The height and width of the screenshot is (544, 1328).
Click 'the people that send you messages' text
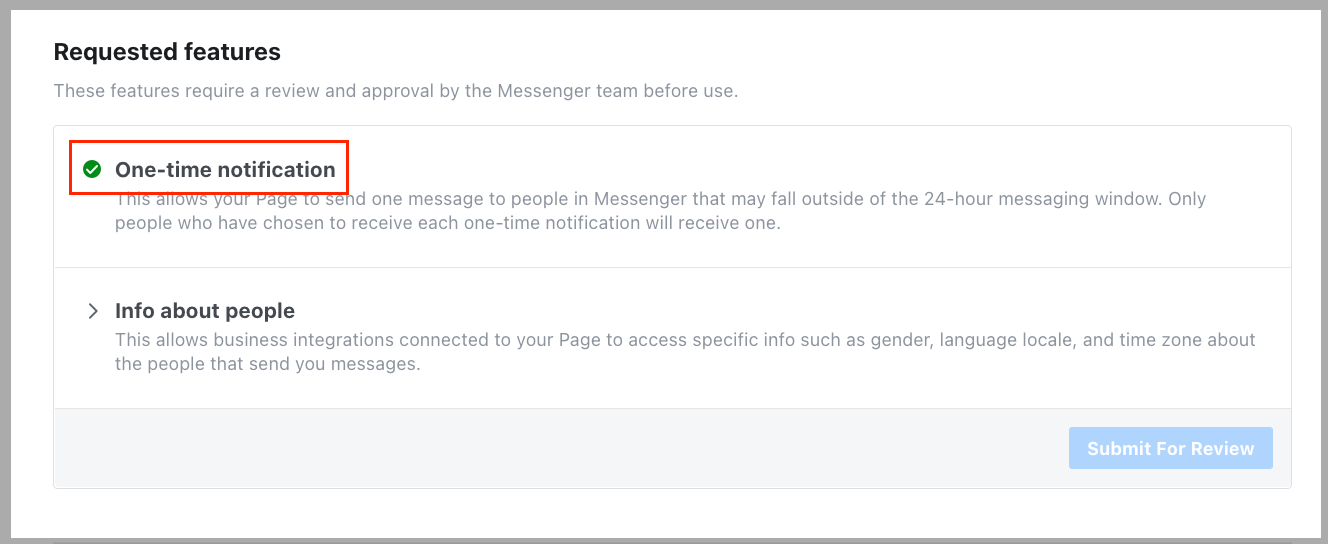click(268, 364)
